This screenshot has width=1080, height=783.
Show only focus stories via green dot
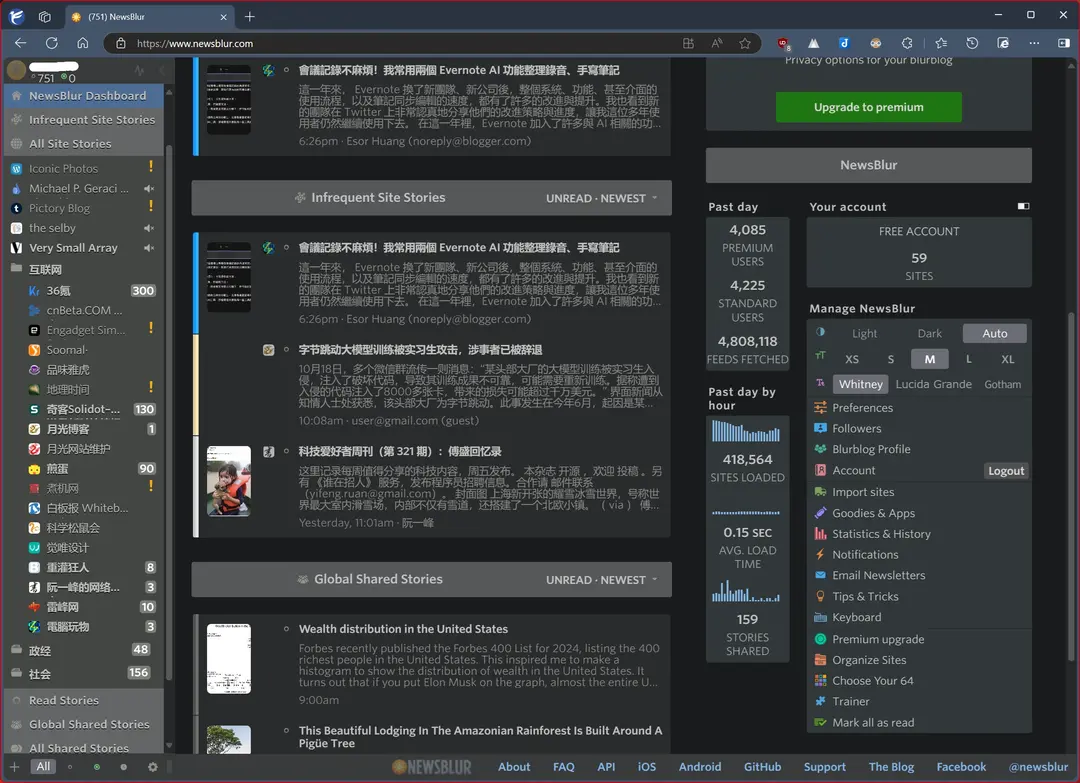click(97, 767)
